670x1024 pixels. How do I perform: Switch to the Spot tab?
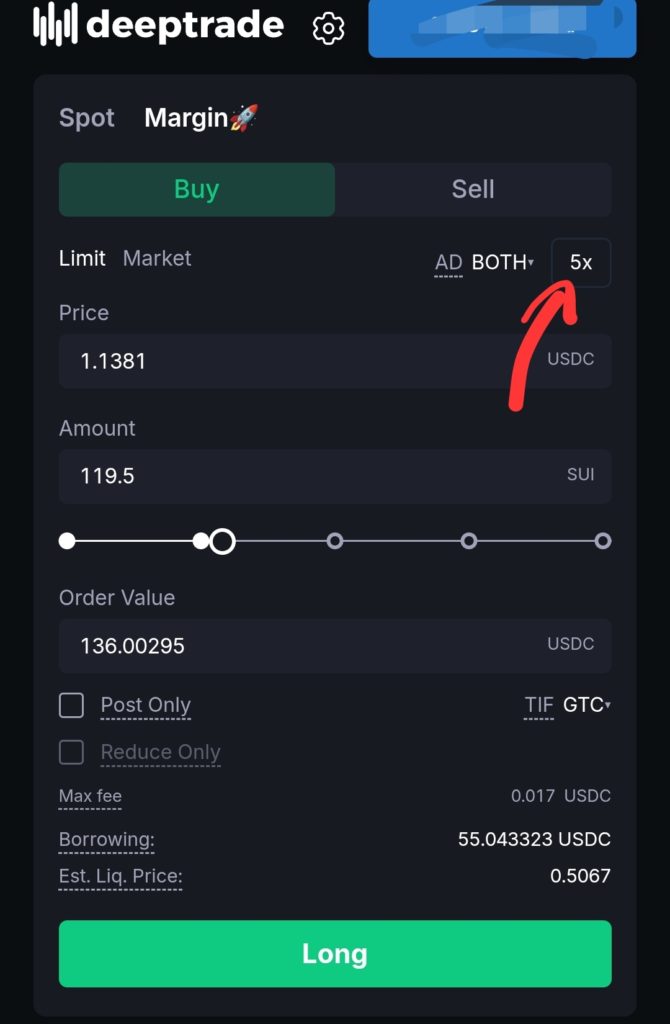click(87, 118)
